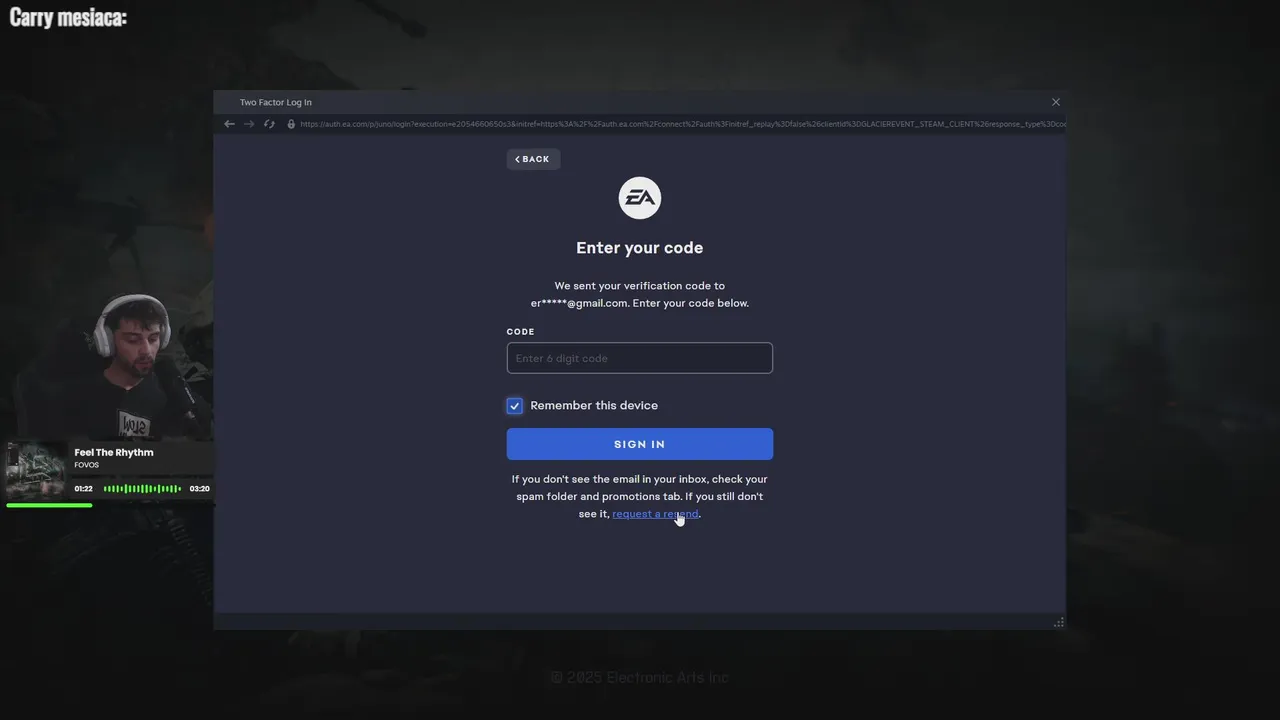The image size is (1280, 720).
Task: Click the 01:22 elapsed time
Action: click(83, 489)
